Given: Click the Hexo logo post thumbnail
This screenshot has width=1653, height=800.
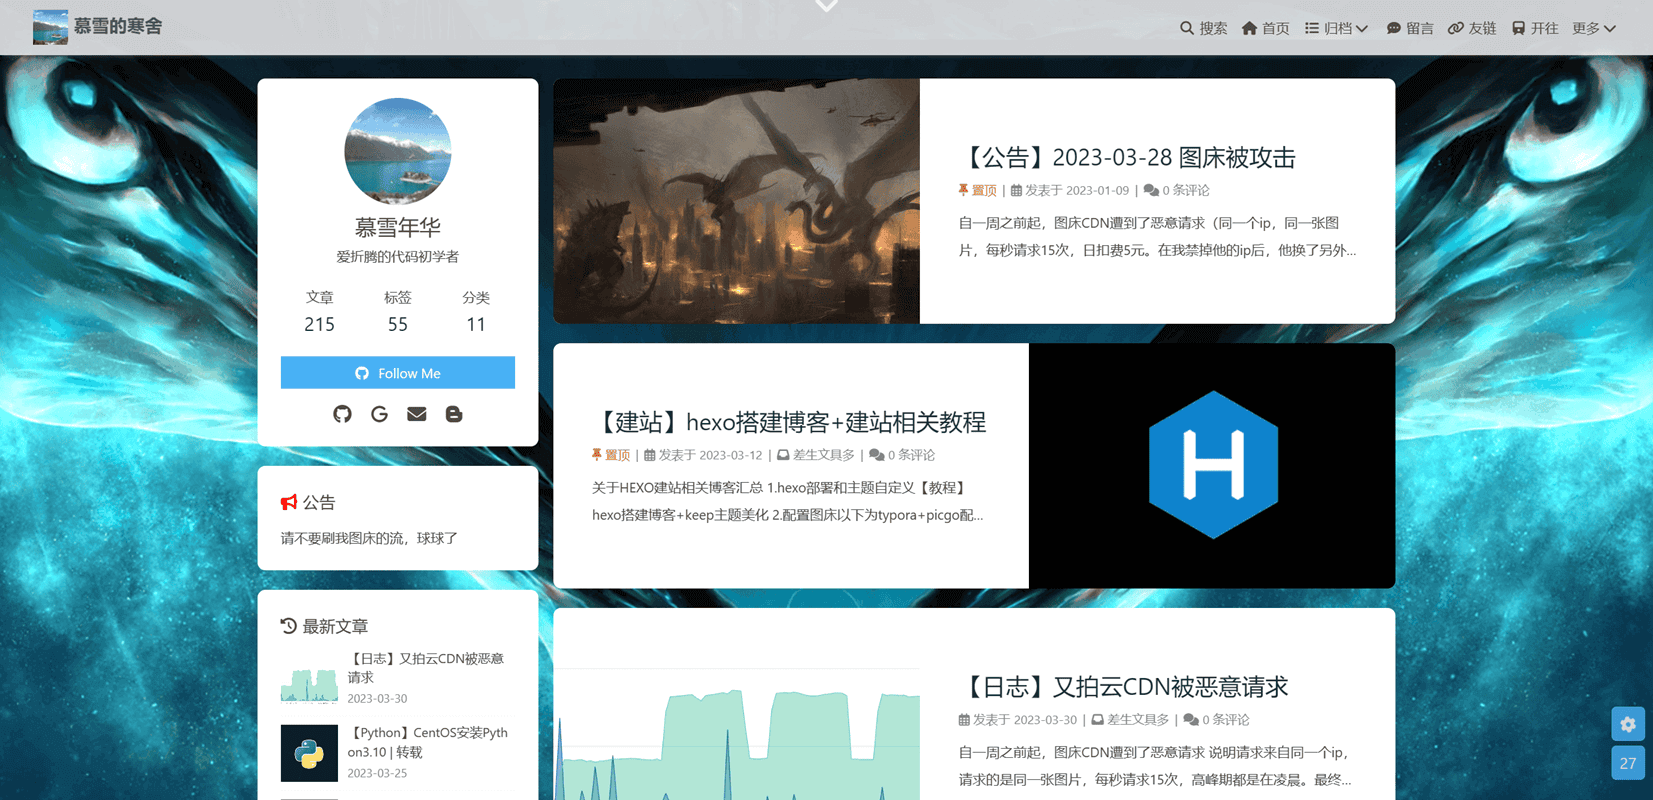Looking at the screenshot, I should tap(1211, 465).
